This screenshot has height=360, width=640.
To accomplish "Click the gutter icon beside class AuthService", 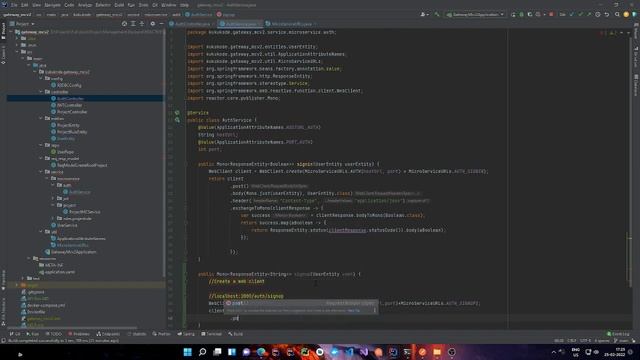I will pyautogui.click(x=177, y=120).
